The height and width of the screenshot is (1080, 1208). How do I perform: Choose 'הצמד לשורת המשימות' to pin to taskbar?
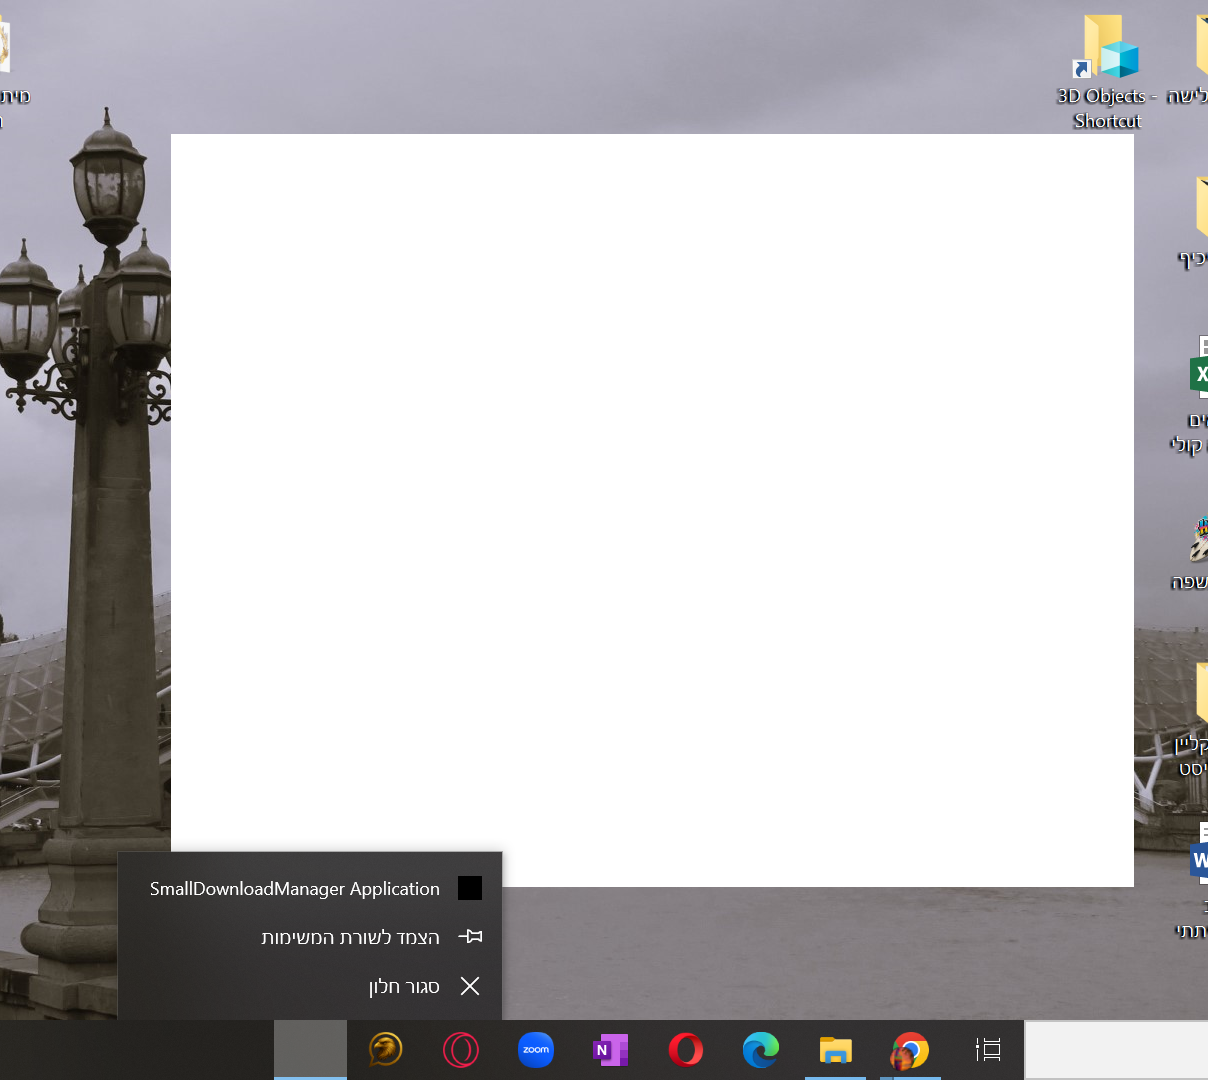pos(350,937)
